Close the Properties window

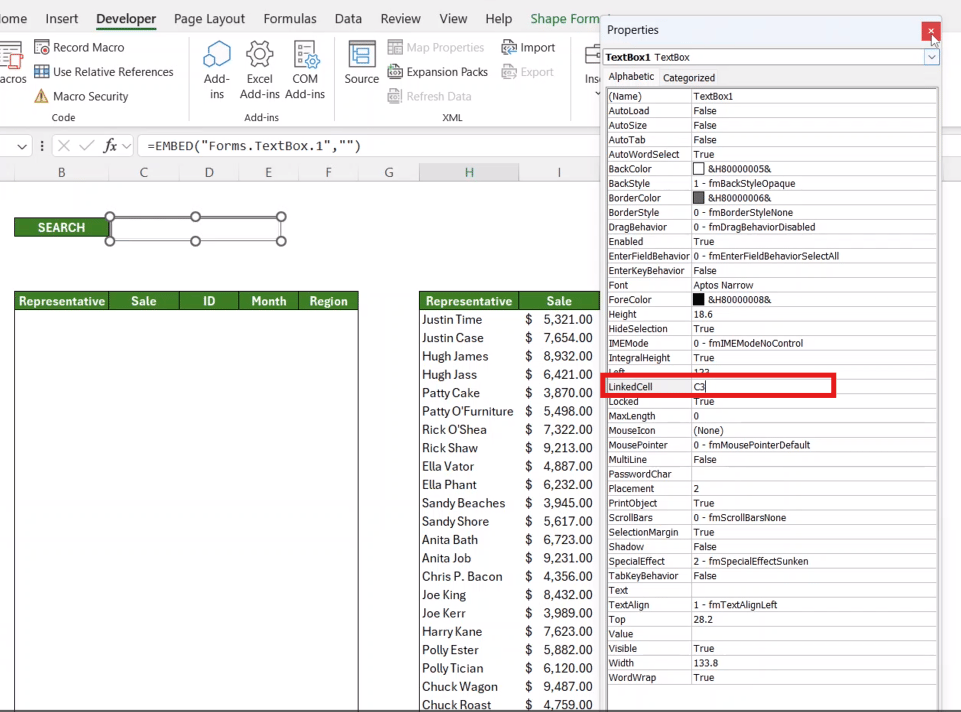pyautogui.click(x=931, y=31)
